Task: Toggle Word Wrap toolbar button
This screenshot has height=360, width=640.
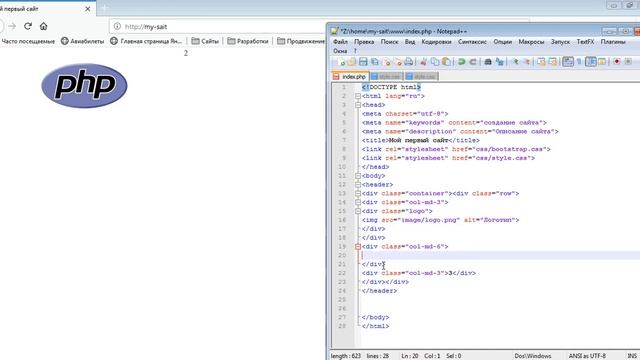Action: [568, 62]
